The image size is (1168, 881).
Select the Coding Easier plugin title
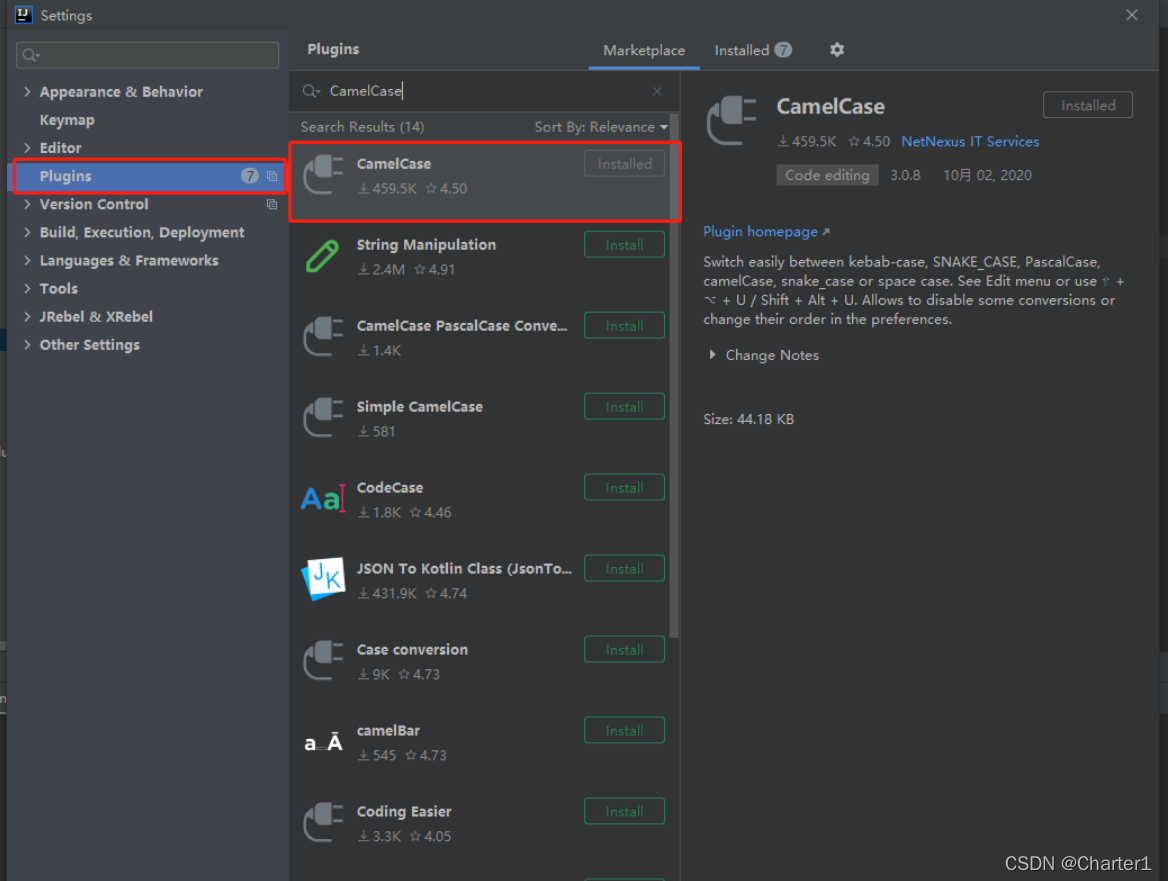pos(404,812)
